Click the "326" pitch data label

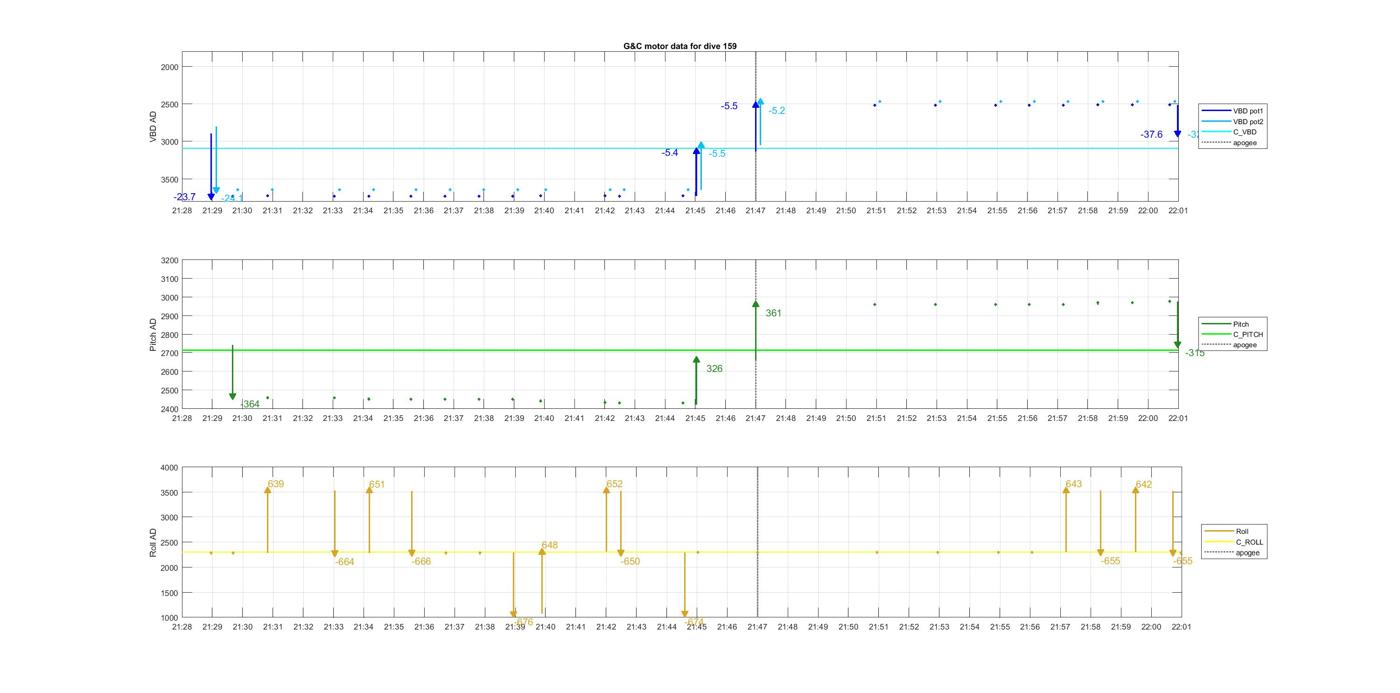tap(714, 369)
